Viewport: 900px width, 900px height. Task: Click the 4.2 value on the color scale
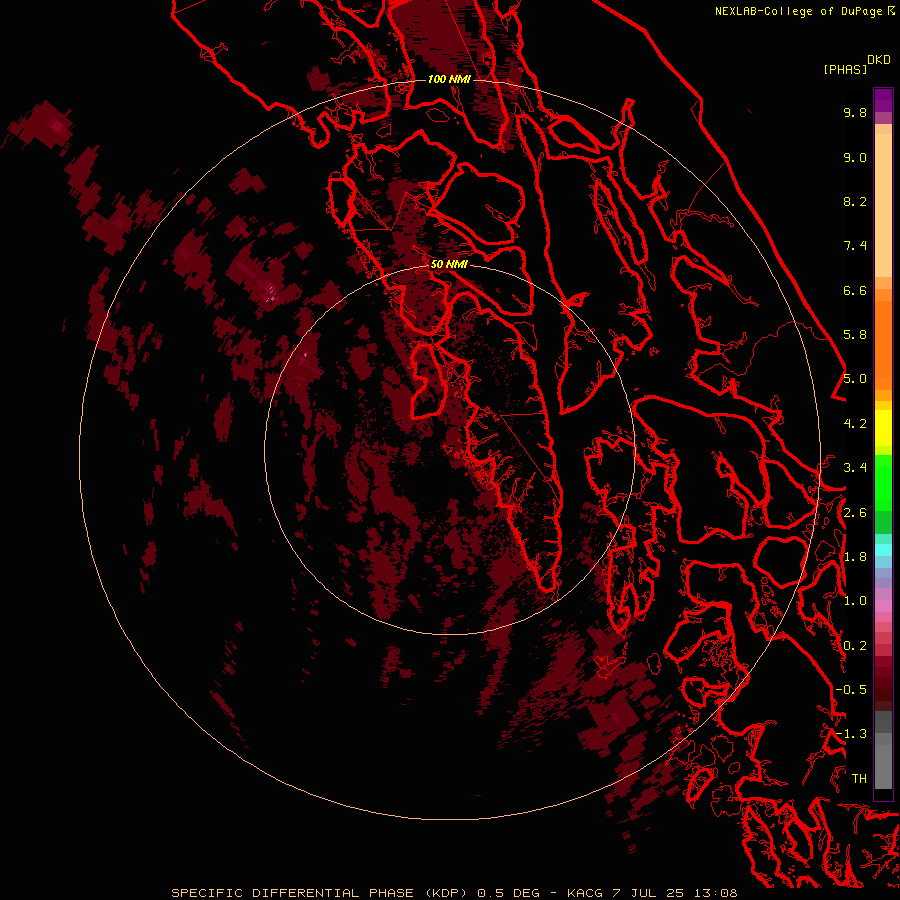[855, 424]
